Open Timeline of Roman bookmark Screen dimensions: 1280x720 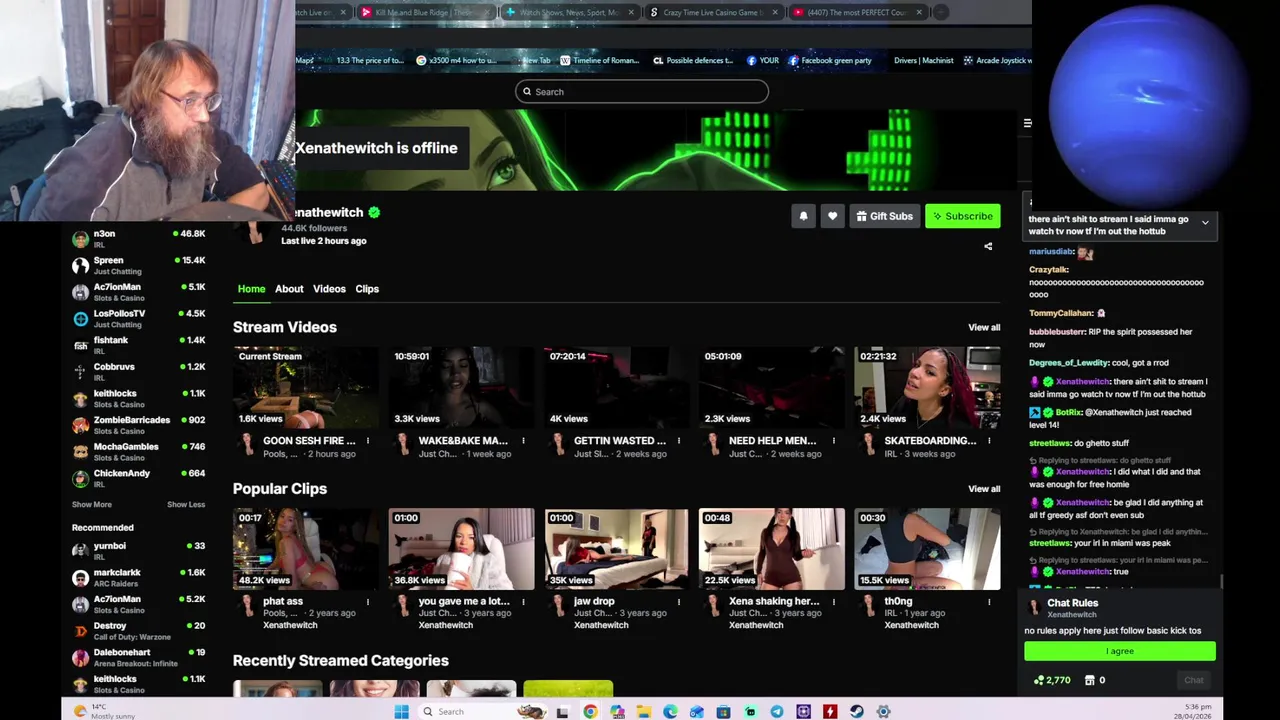tap(599, 60)
